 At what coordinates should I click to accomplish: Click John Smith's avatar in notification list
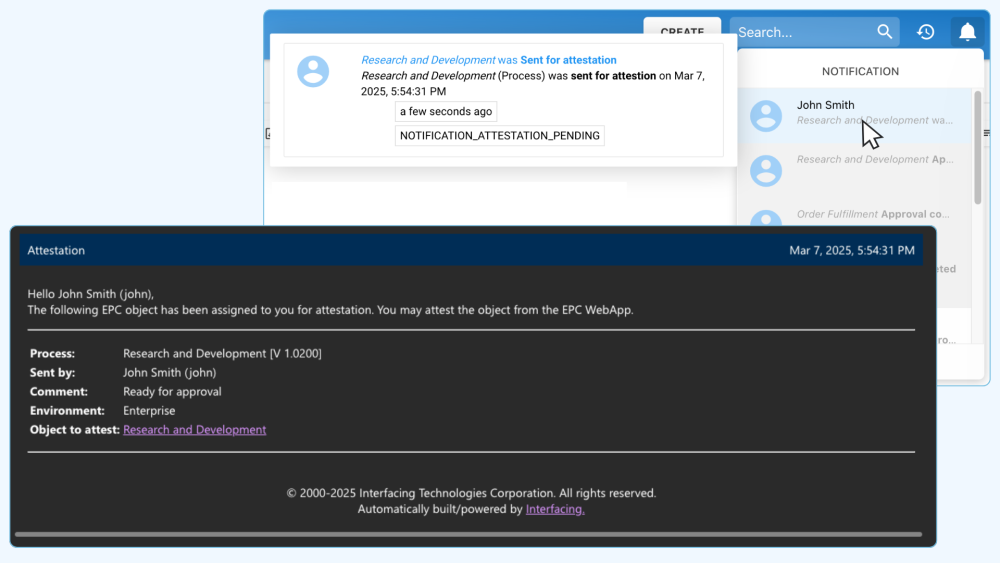(766, 116)
